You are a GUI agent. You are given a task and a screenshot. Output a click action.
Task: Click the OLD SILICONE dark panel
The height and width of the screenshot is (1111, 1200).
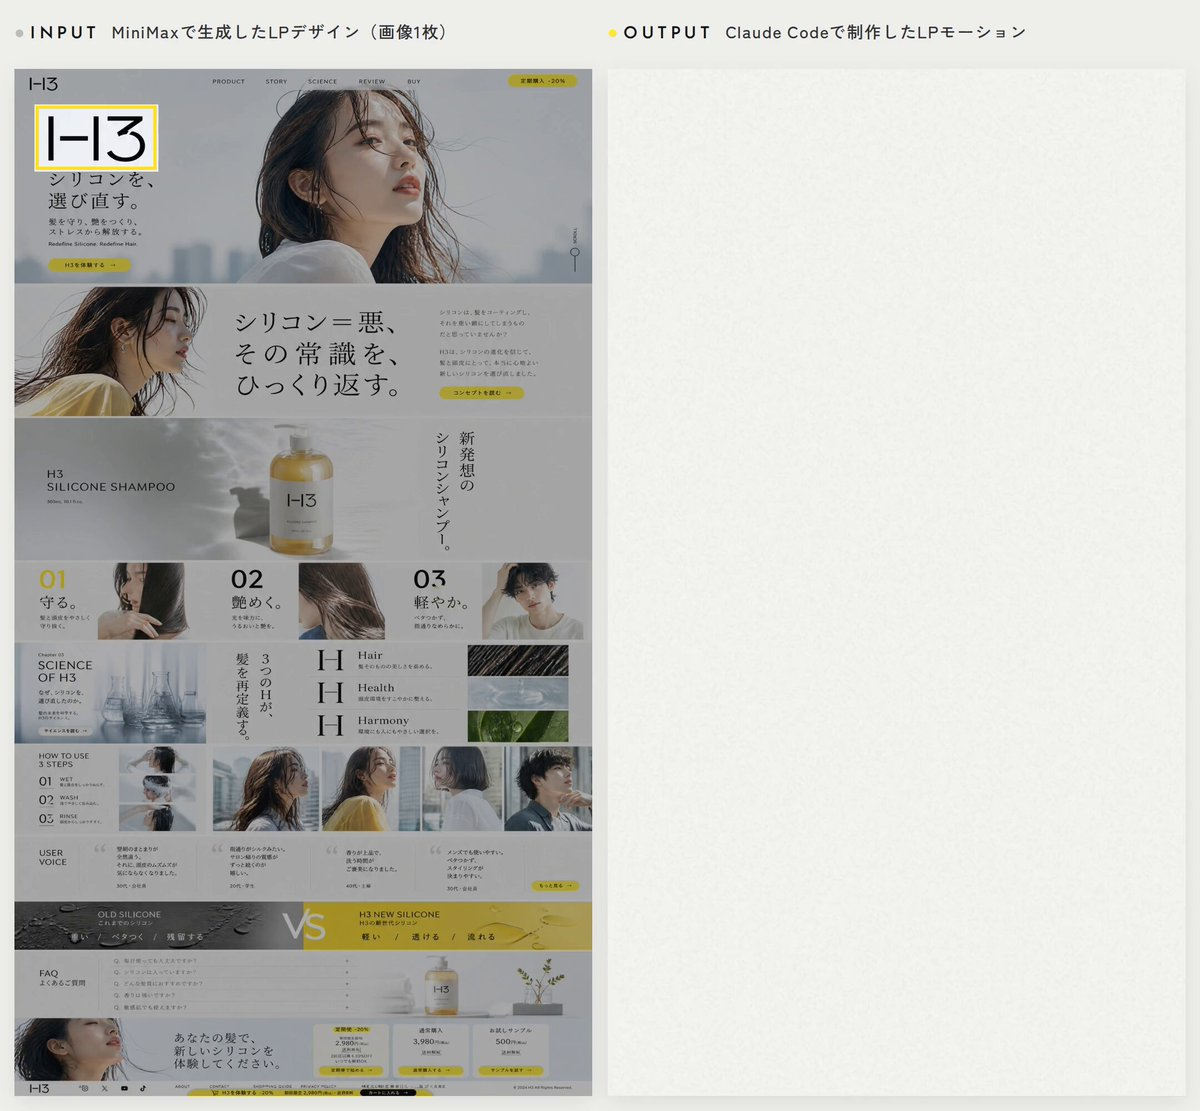pos(159,926)
